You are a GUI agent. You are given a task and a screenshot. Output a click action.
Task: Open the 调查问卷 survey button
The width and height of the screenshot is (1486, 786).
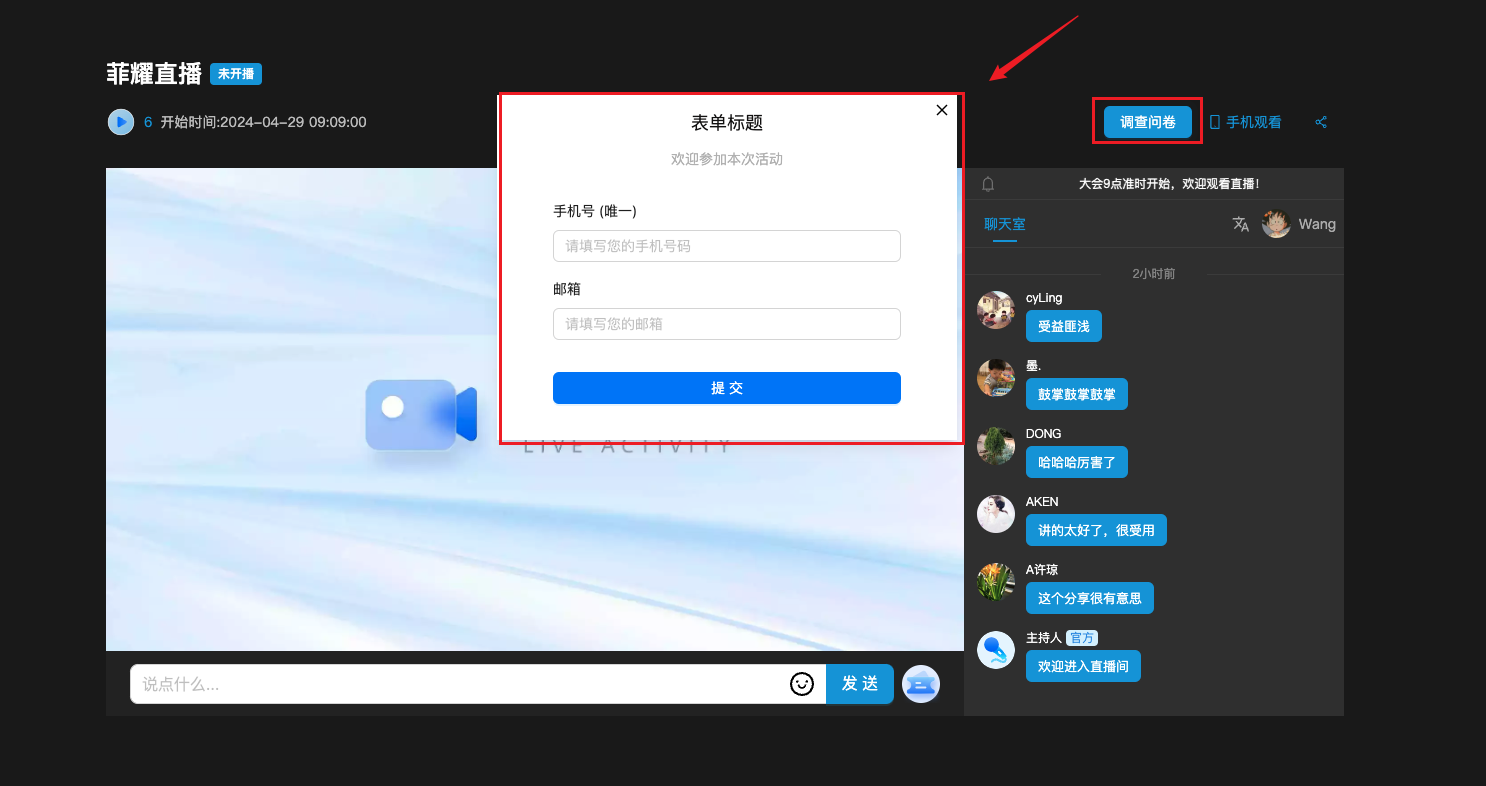pos(1147,122)
